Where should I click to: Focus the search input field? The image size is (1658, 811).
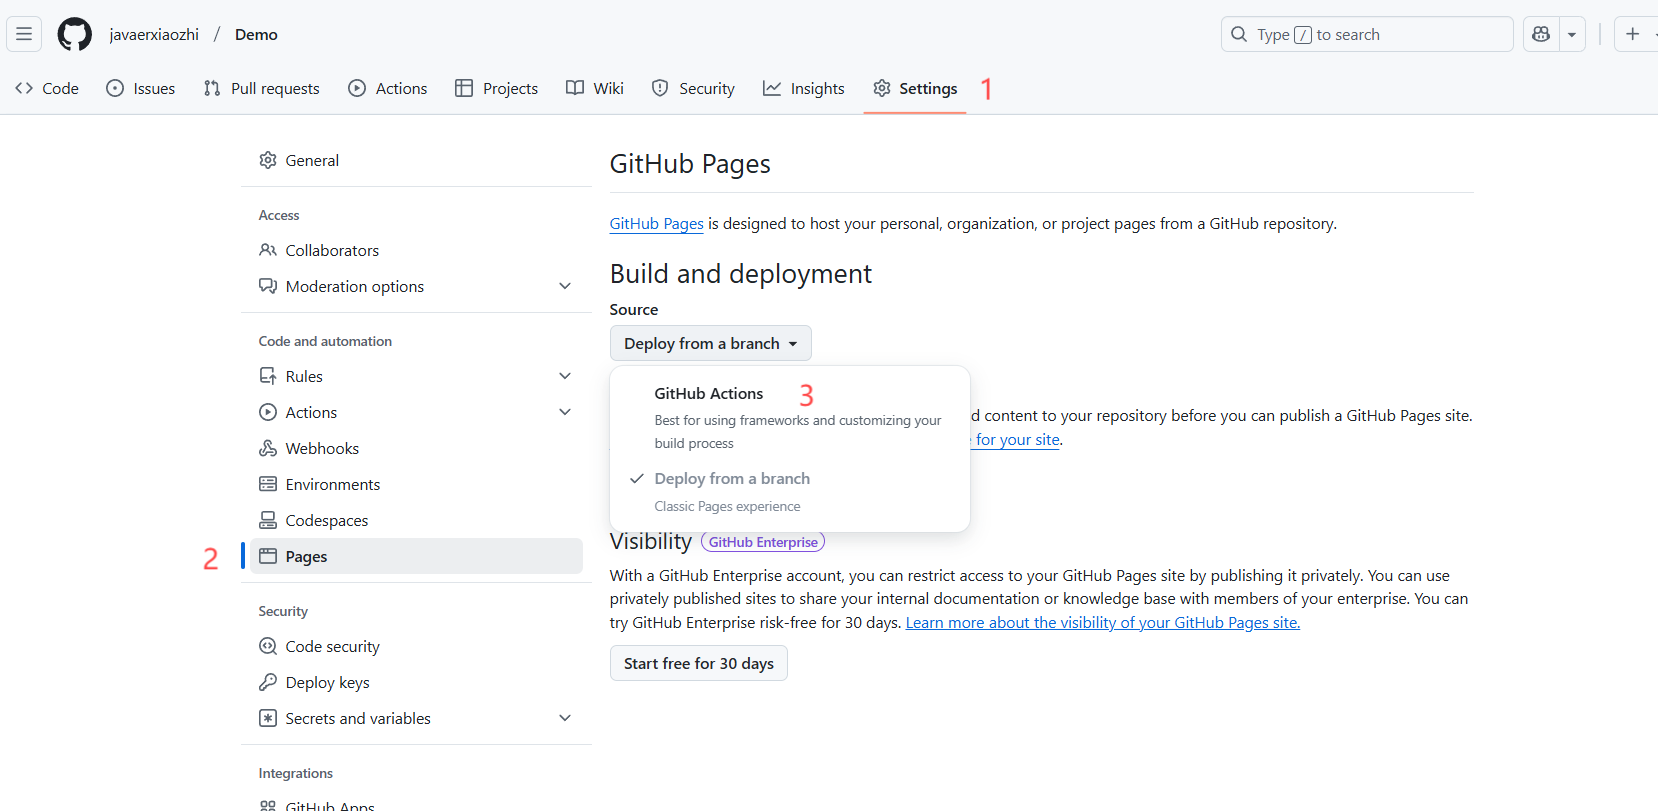[x=1367, y=34]
